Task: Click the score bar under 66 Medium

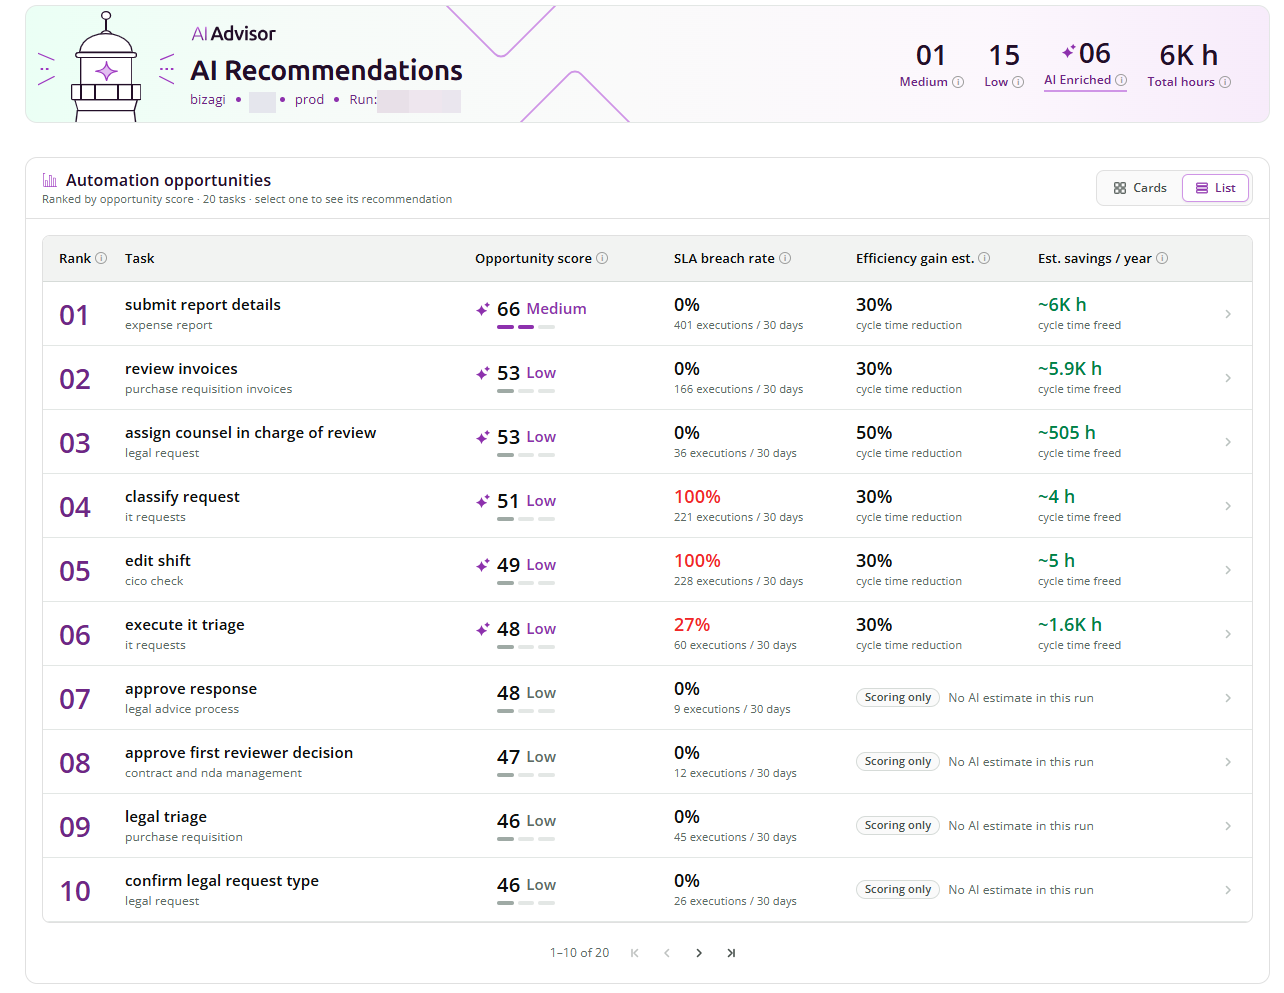Action: [526, 327]
